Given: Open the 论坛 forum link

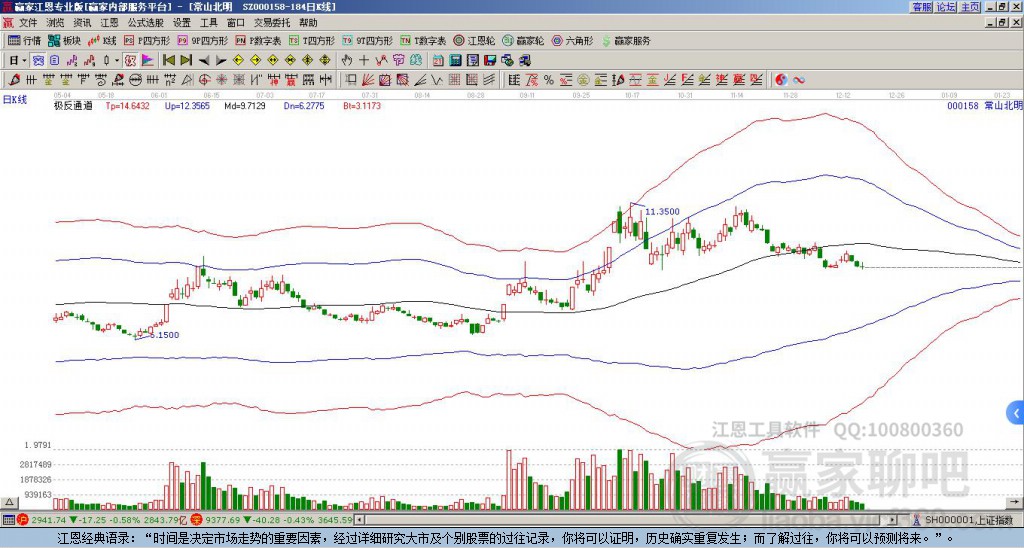Looking at the screenshot, I should [x=946, y=7].
